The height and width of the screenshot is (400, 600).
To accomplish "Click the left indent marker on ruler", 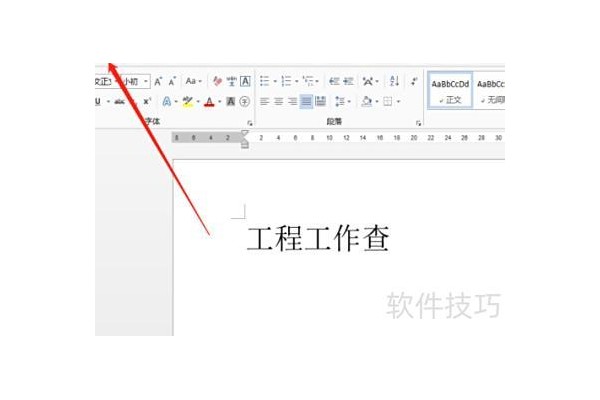I will point(245,145).
